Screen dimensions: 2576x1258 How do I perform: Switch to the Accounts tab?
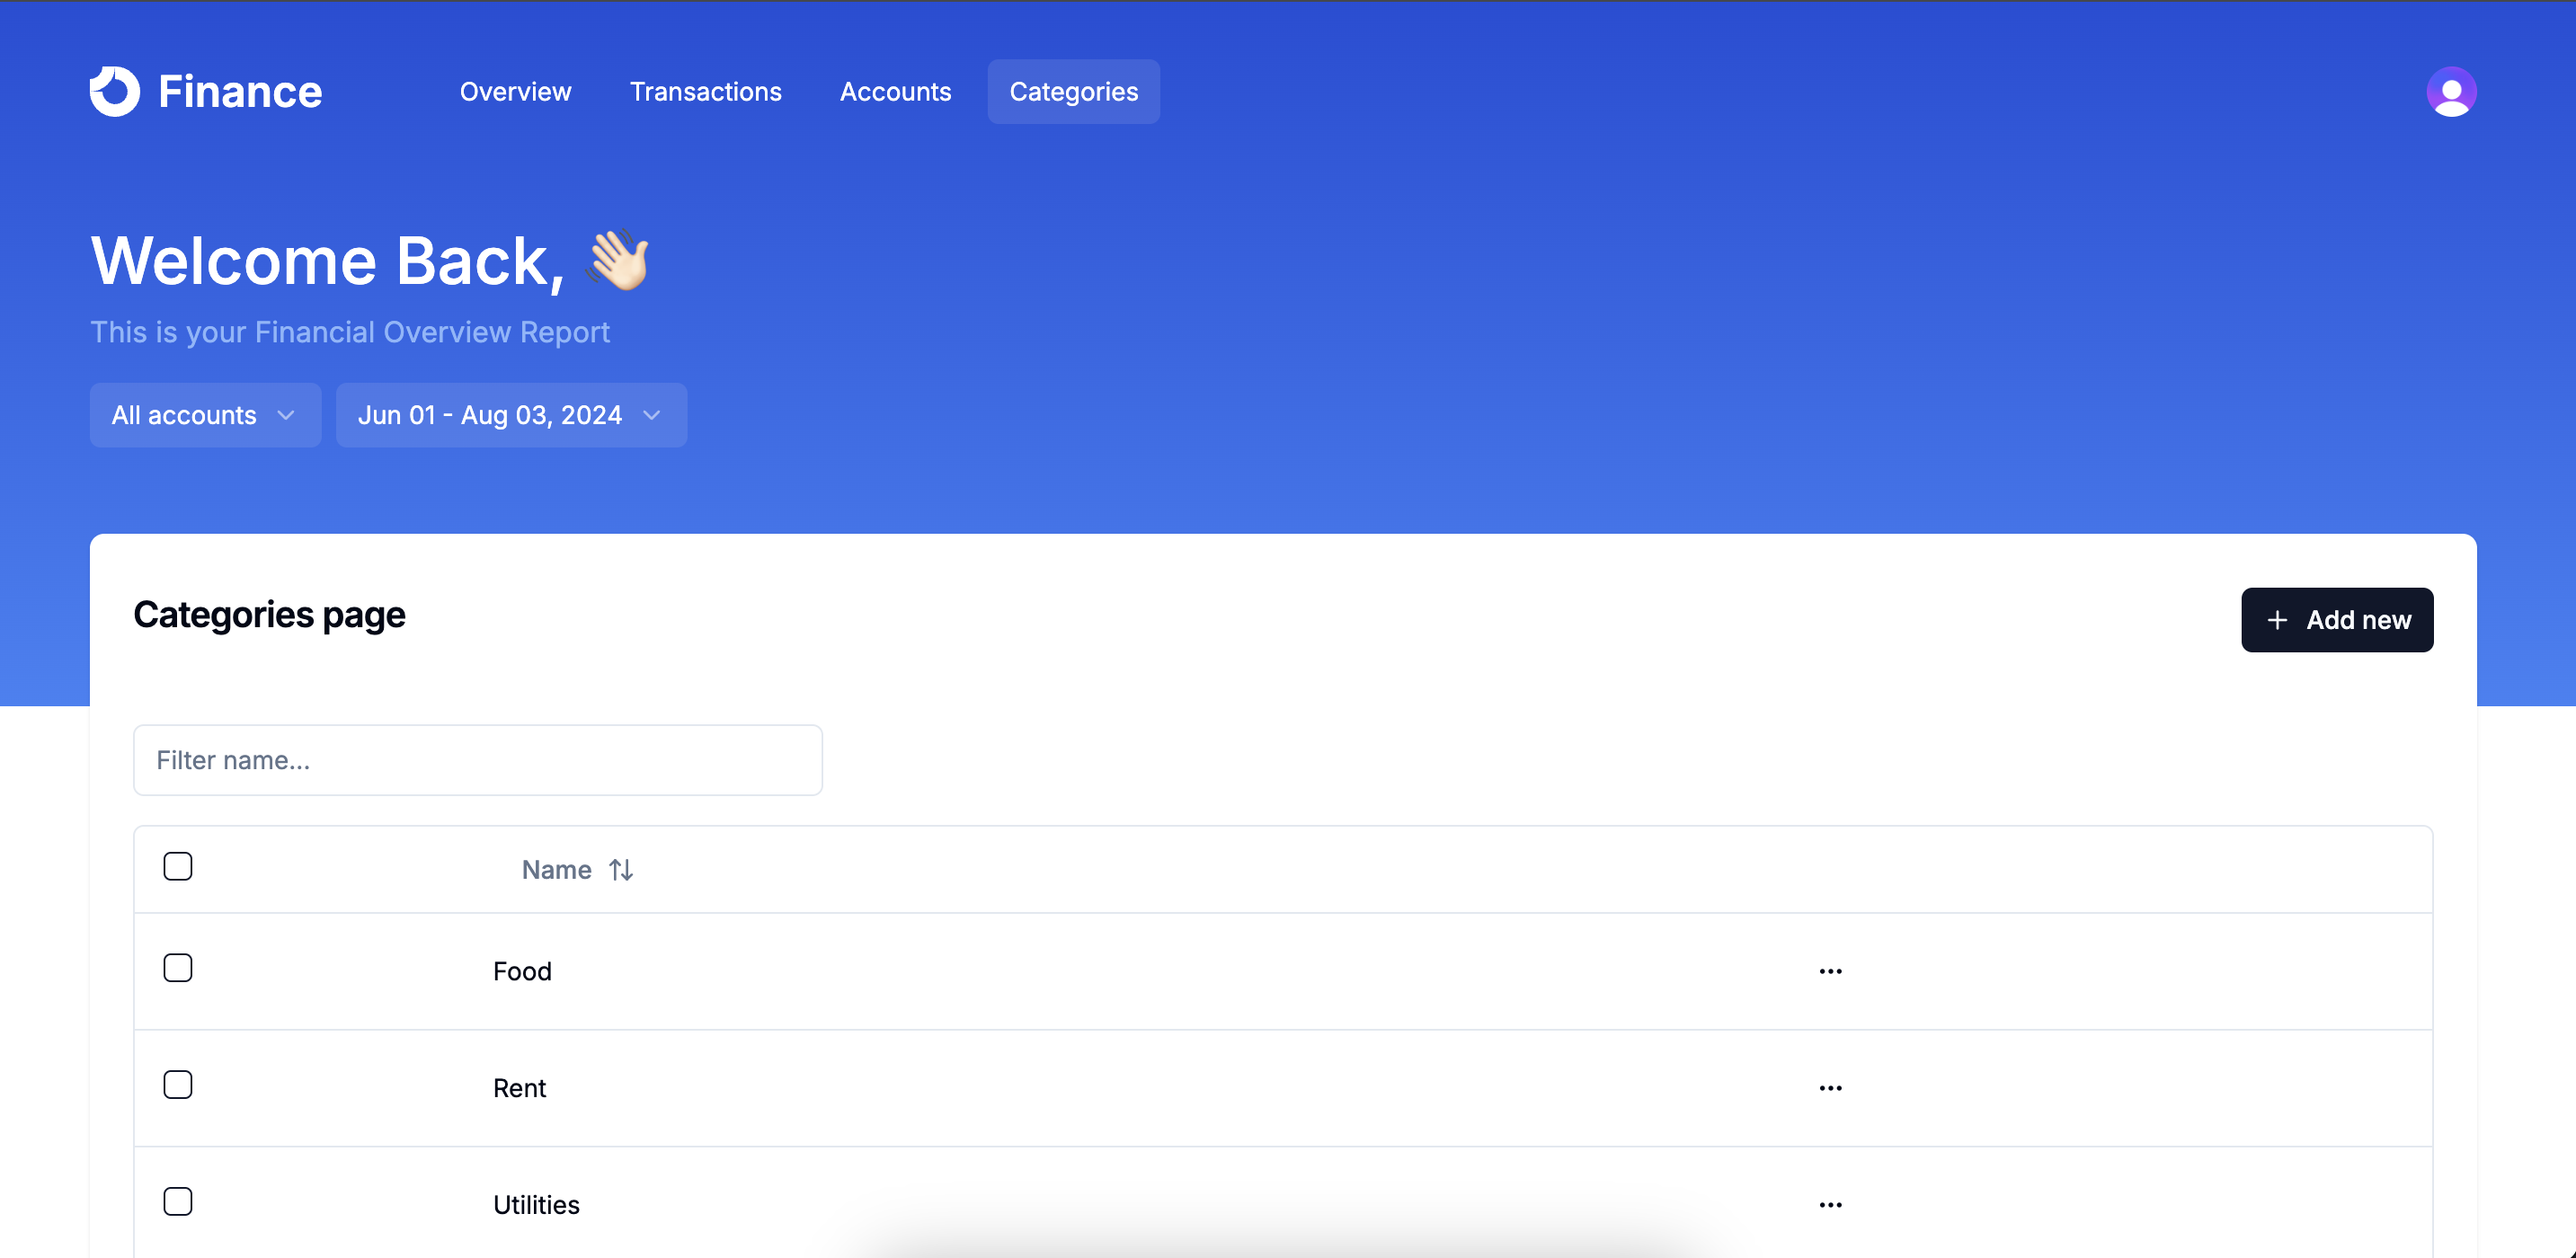[x=895, y=91]
